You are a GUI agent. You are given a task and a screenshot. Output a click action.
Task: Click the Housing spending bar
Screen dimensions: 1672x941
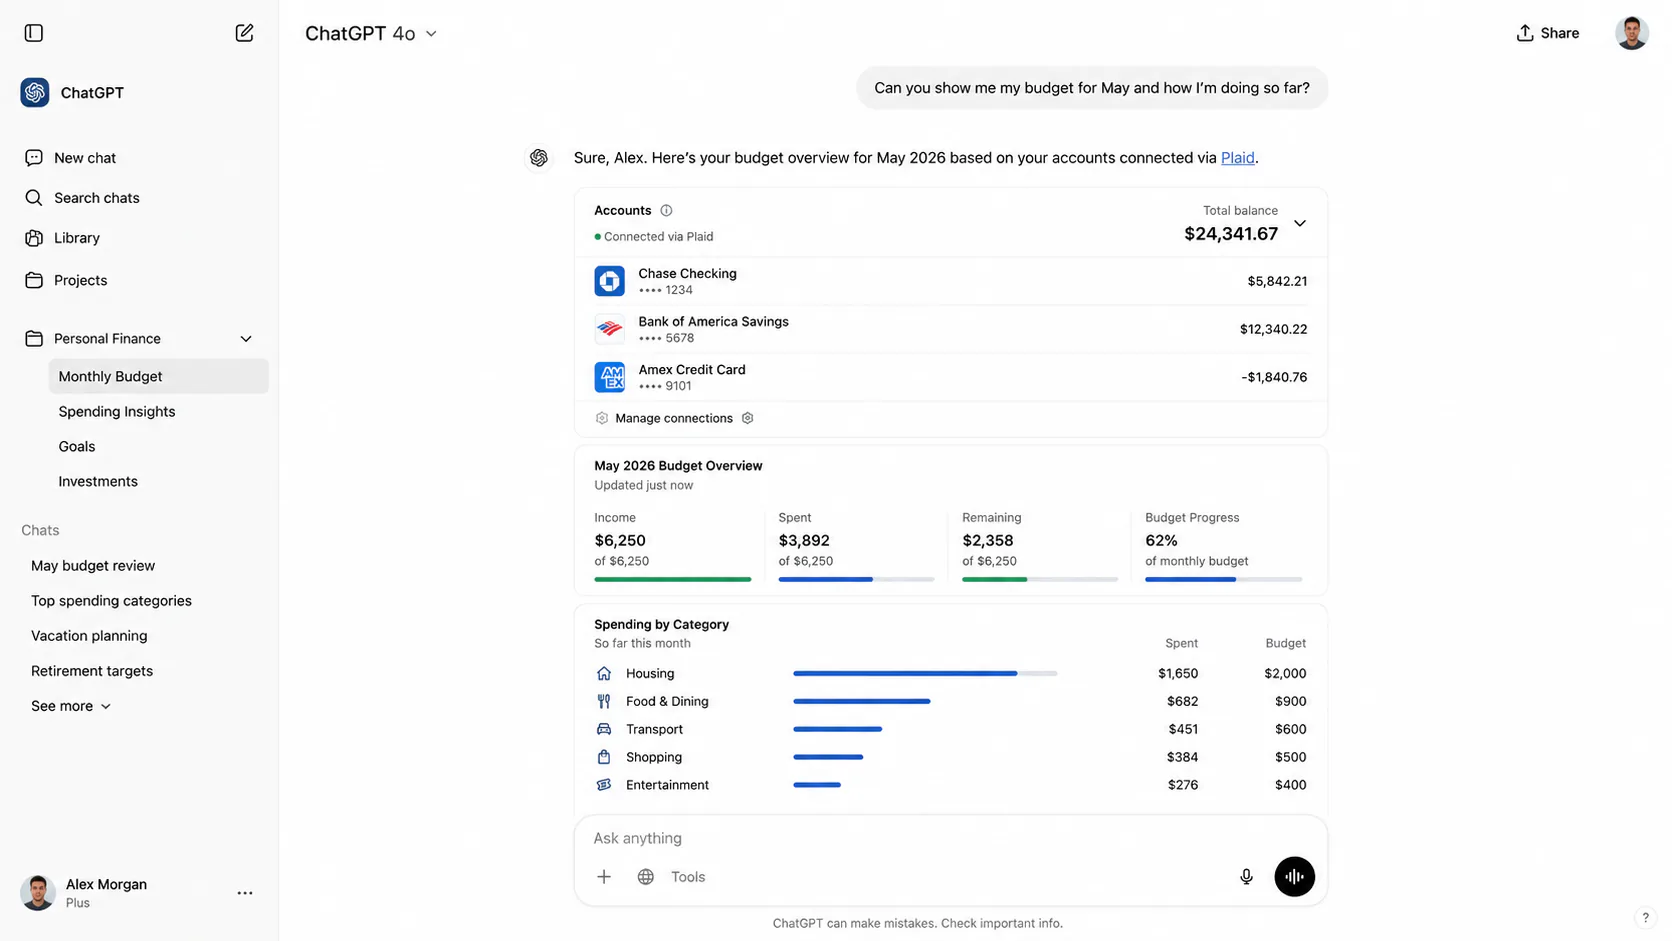click(x=925, y=674)
